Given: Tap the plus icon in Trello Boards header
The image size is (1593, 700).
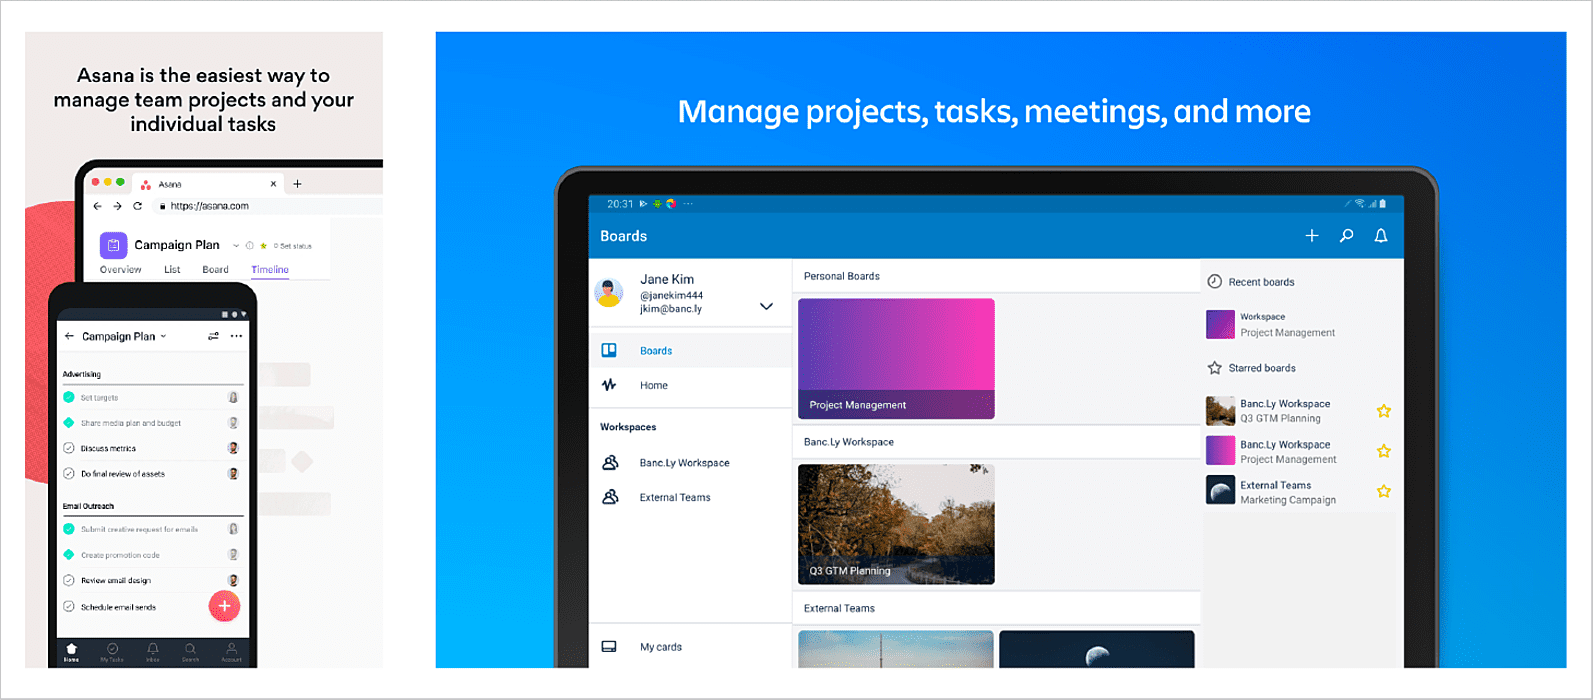Looking at the screenshot, I should tap(1312, 236).
